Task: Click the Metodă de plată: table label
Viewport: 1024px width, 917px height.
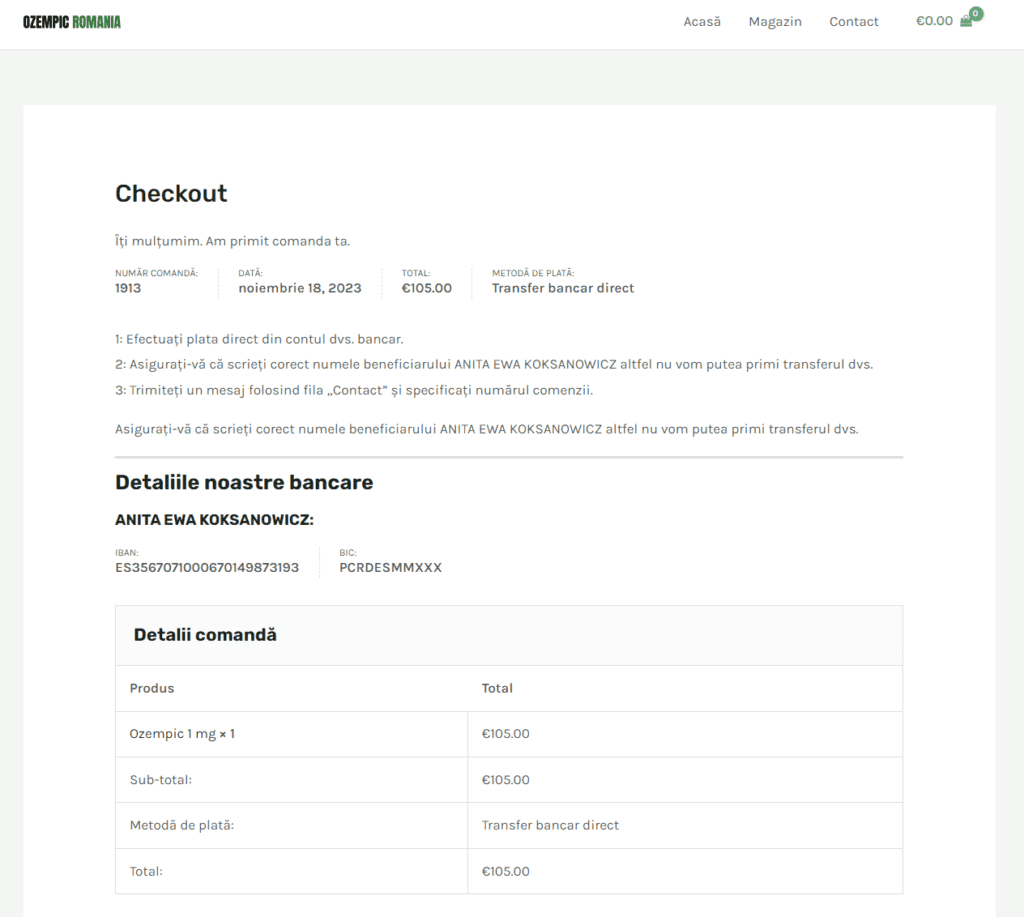Action: (182, 826)
